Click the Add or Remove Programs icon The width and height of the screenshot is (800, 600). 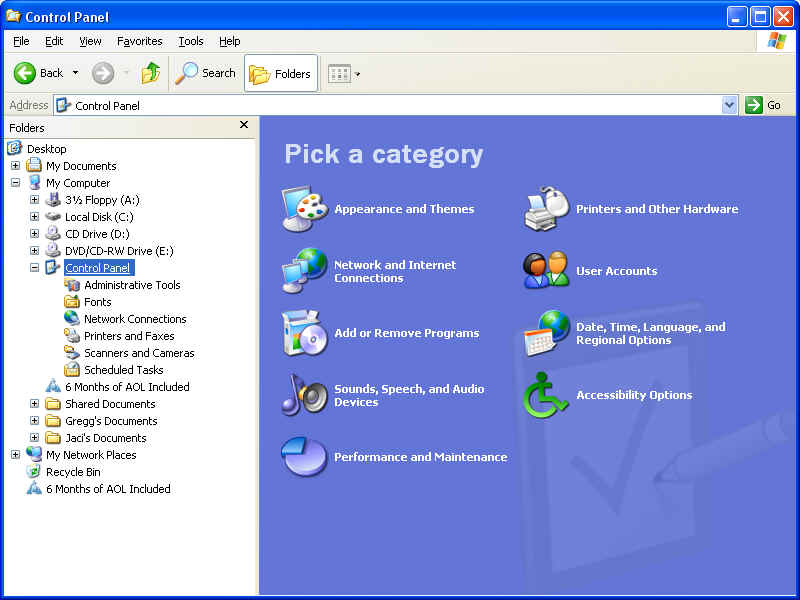click(x=304, y=333)
